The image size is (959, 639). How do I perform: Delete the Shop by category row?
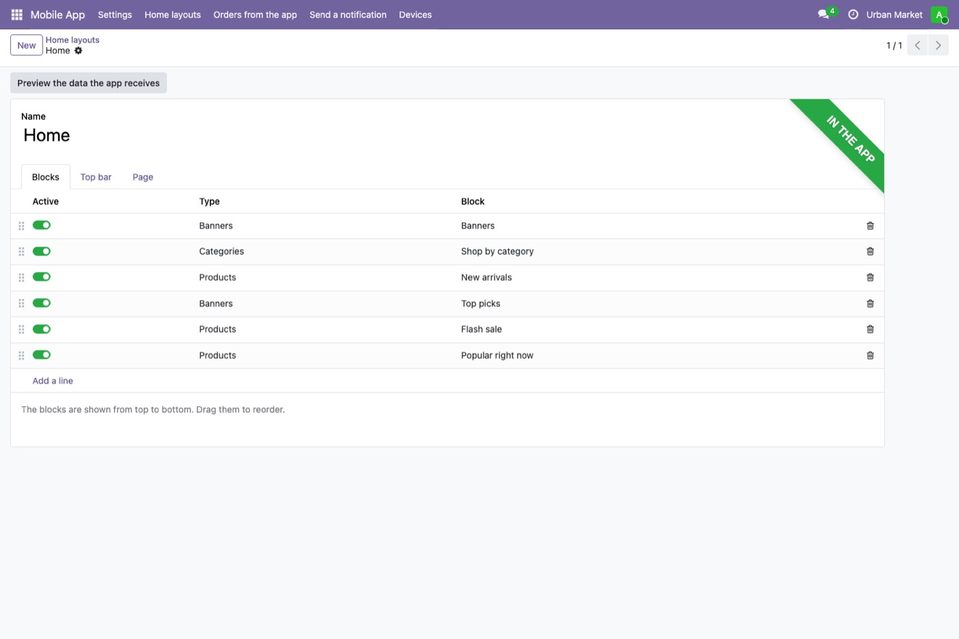tap(870, 251)
